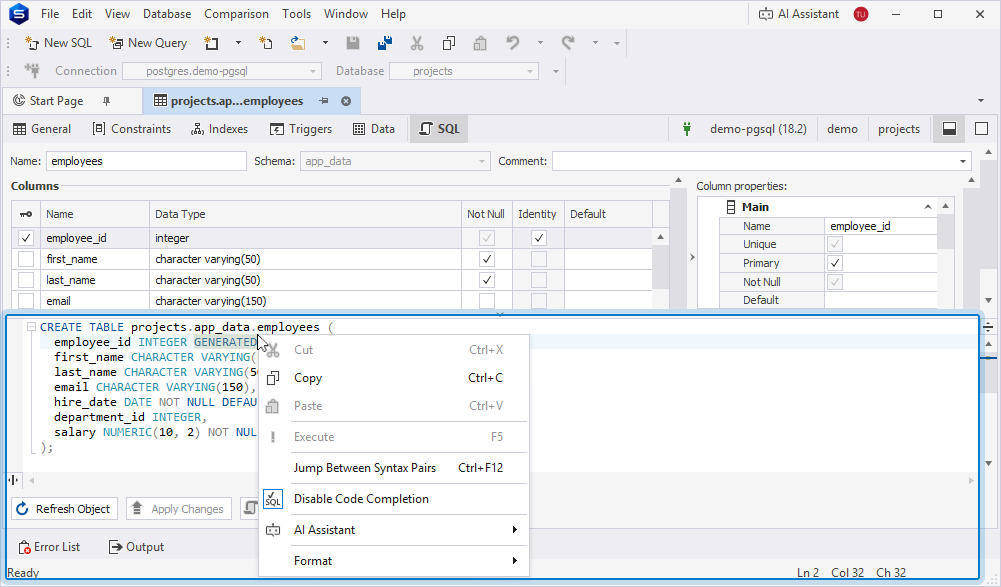Open the Tools menu
This screenshot has height=587, width=1001.
(x=296, y=14)
